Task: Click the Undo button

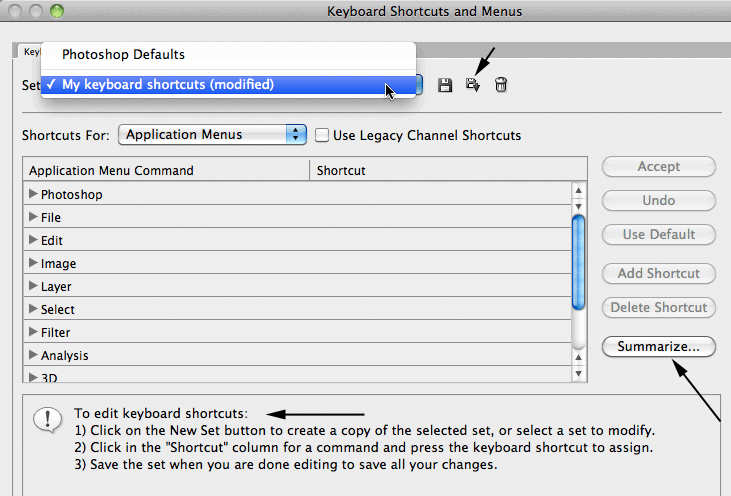Action: (659, 200)
